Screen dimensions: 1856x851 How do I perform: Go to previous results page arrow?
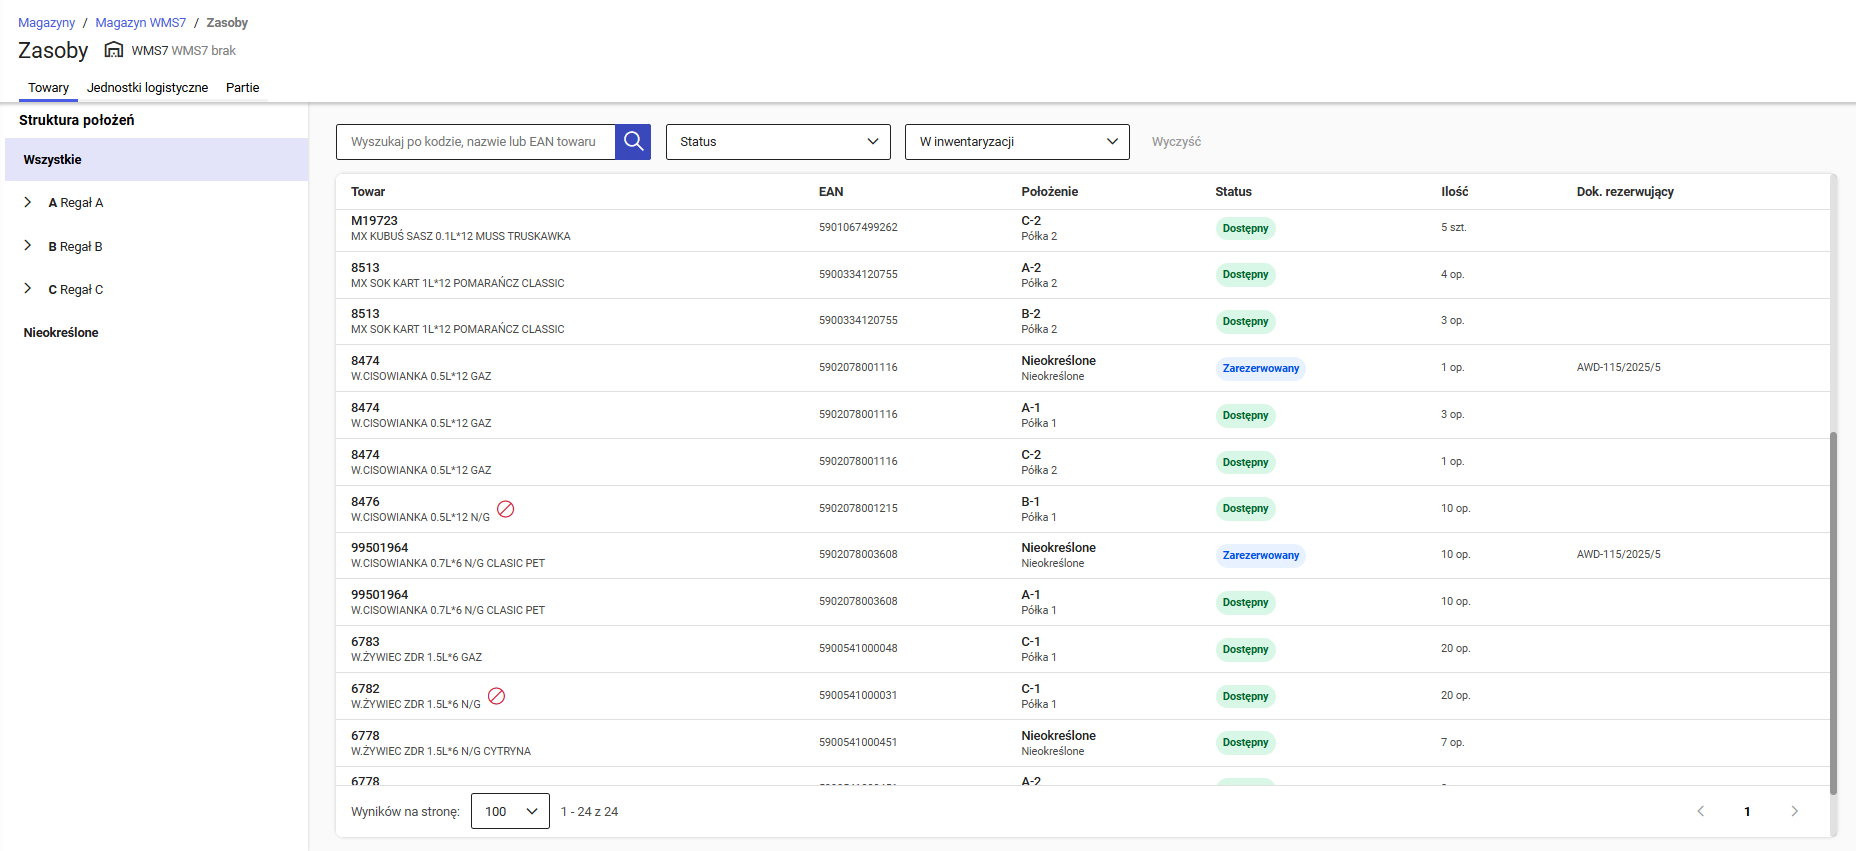(x=1700, y=811)
